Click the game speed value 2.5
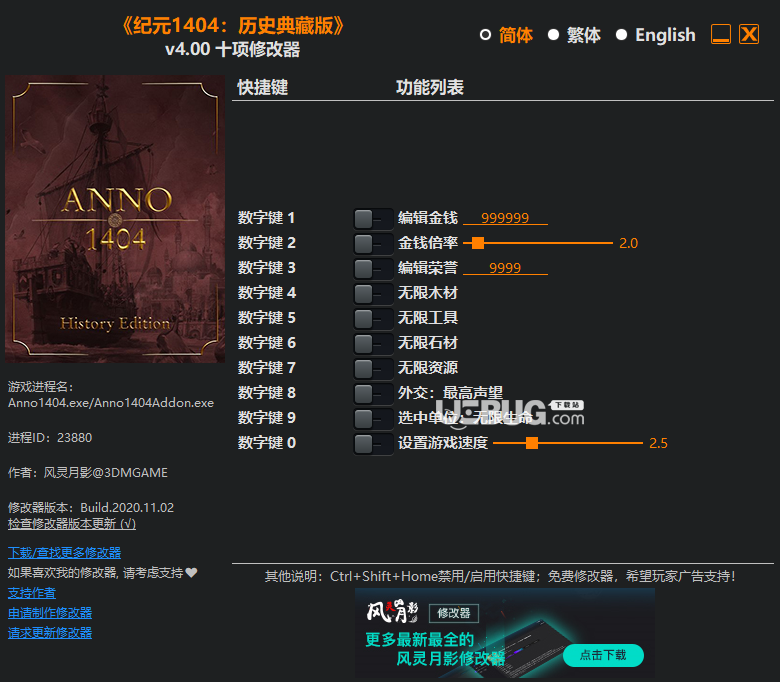The image size is (780, 682). click(658, 443)
